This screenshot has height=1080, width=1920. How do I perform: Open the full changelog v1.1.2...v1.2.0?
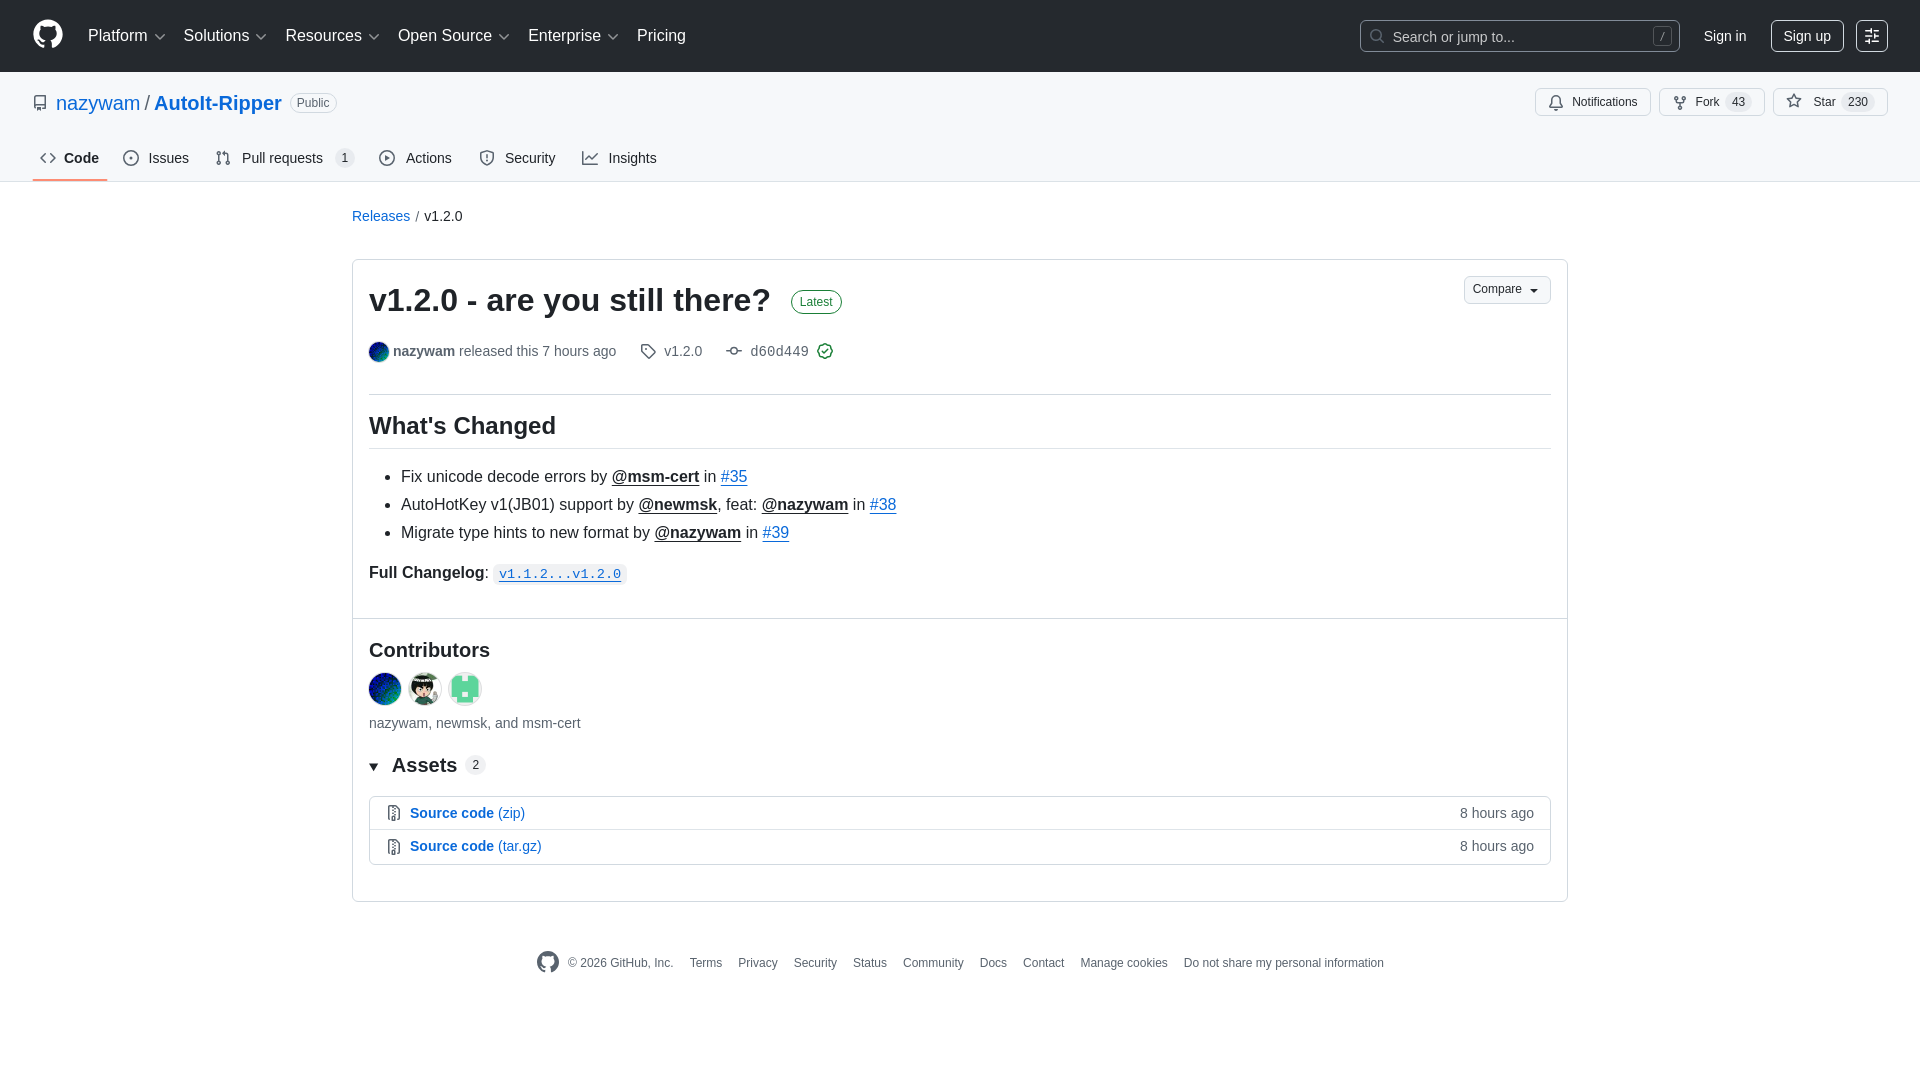[559, 574]
